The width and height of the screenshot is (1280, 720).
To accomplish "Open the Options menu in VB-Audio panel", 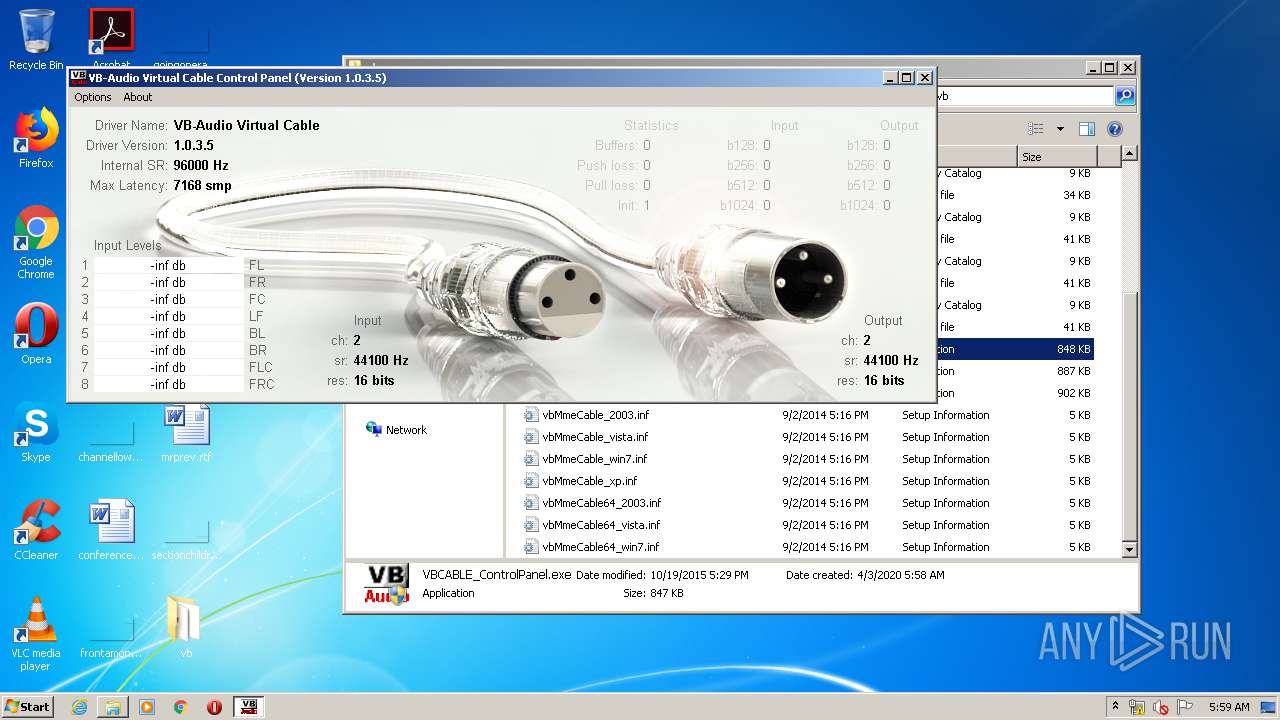I will [x=93, y=97].
